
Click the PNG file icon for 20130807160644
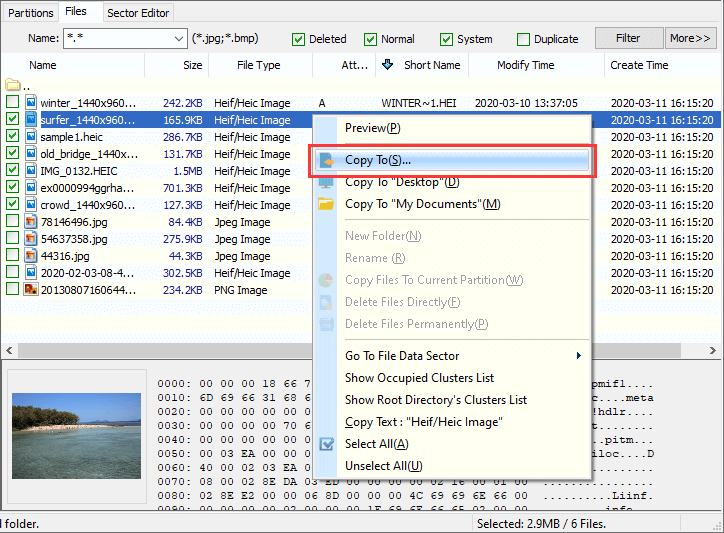(x=30, y=290)
